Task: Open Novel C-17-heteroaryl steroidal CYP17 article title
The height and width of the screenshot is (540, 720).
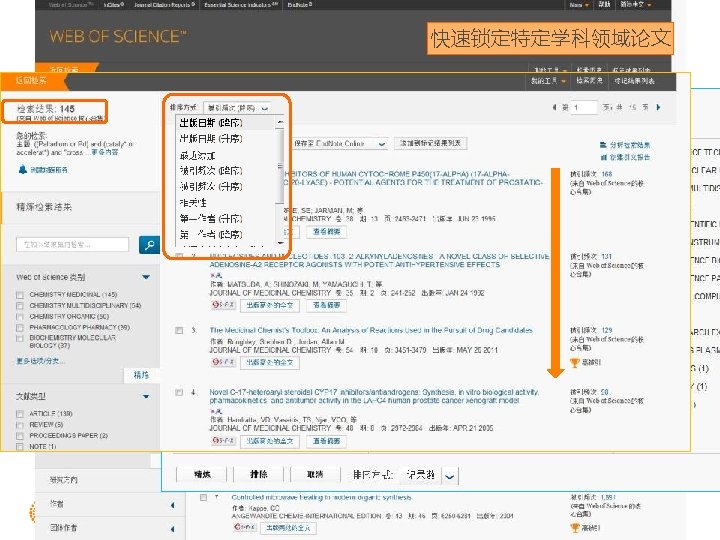Action: click(374, 396)
